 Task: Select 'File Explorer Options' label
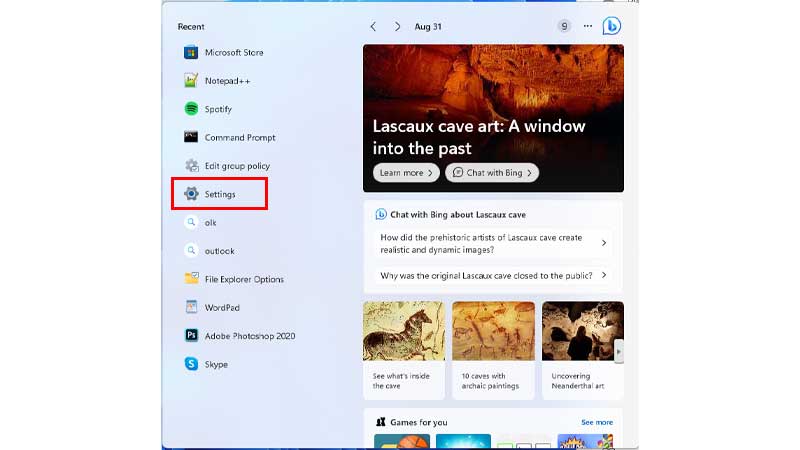(244, 279)
